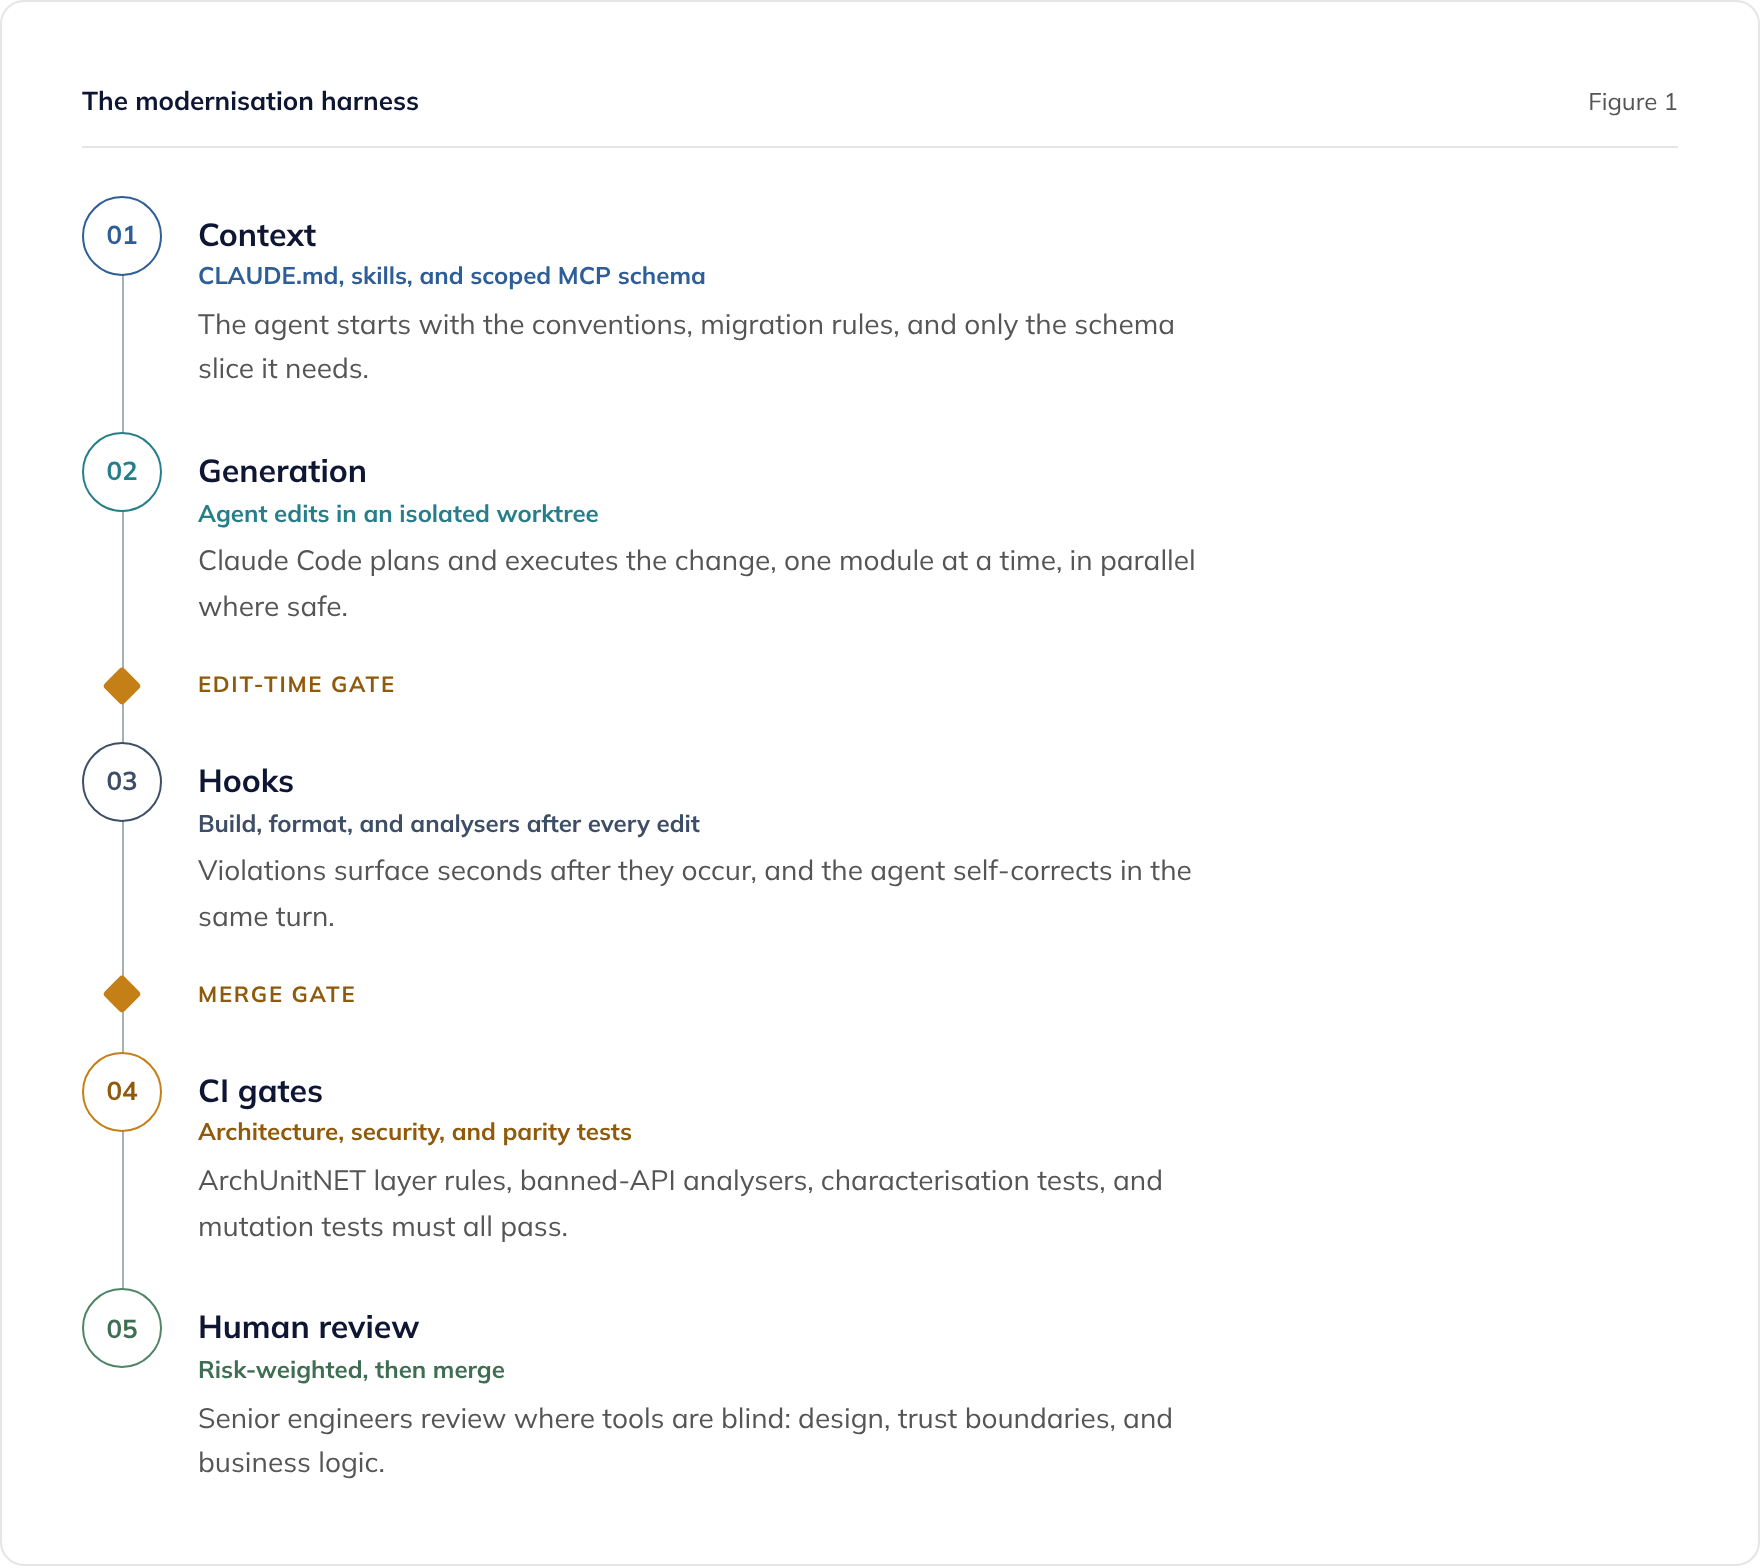This screenshot has width=1760, height=1568.
Task: Click the step 01 circle marker
Action: click(x=122, y=236)
